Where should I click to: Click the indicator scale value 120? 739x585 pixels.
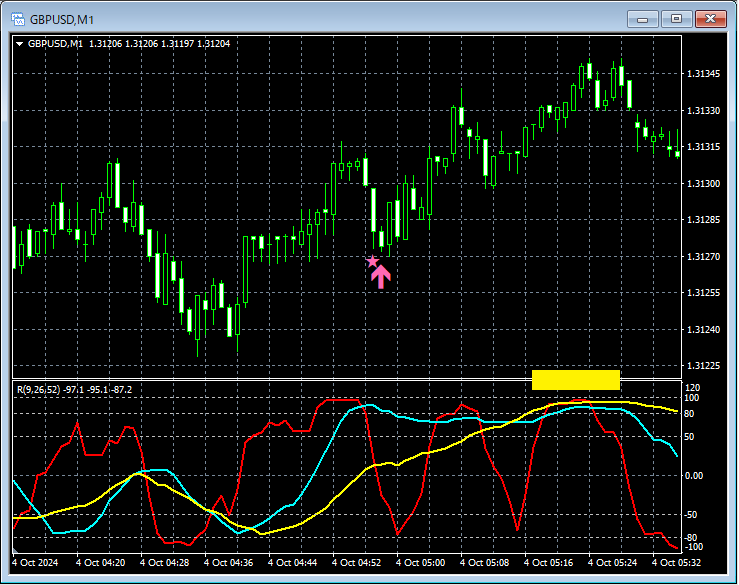pos(692,387)
